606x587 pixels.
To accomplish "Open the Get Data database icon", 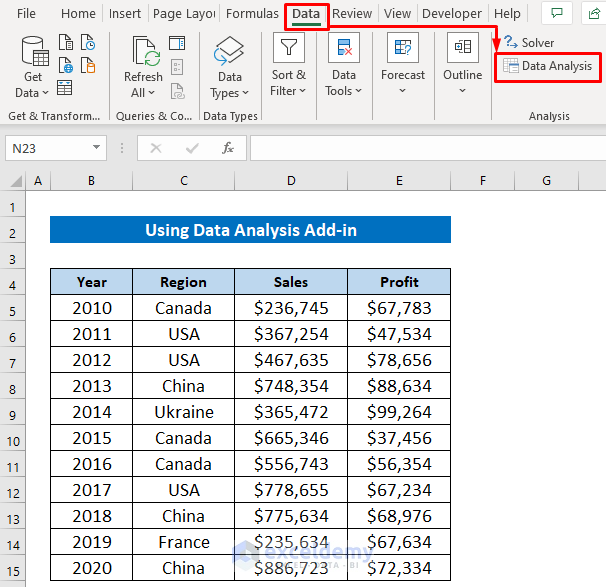I will 35,51.
